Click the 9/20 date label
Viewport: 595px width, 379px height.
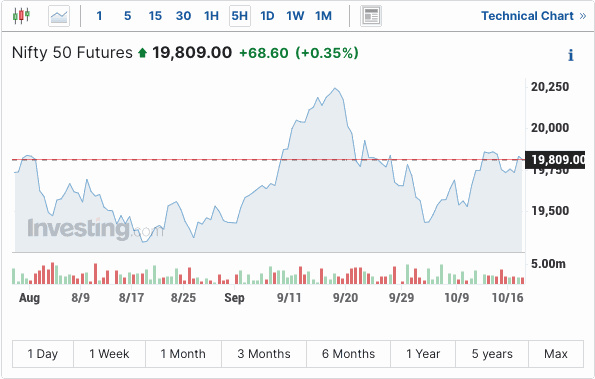(x=345, y=298)
